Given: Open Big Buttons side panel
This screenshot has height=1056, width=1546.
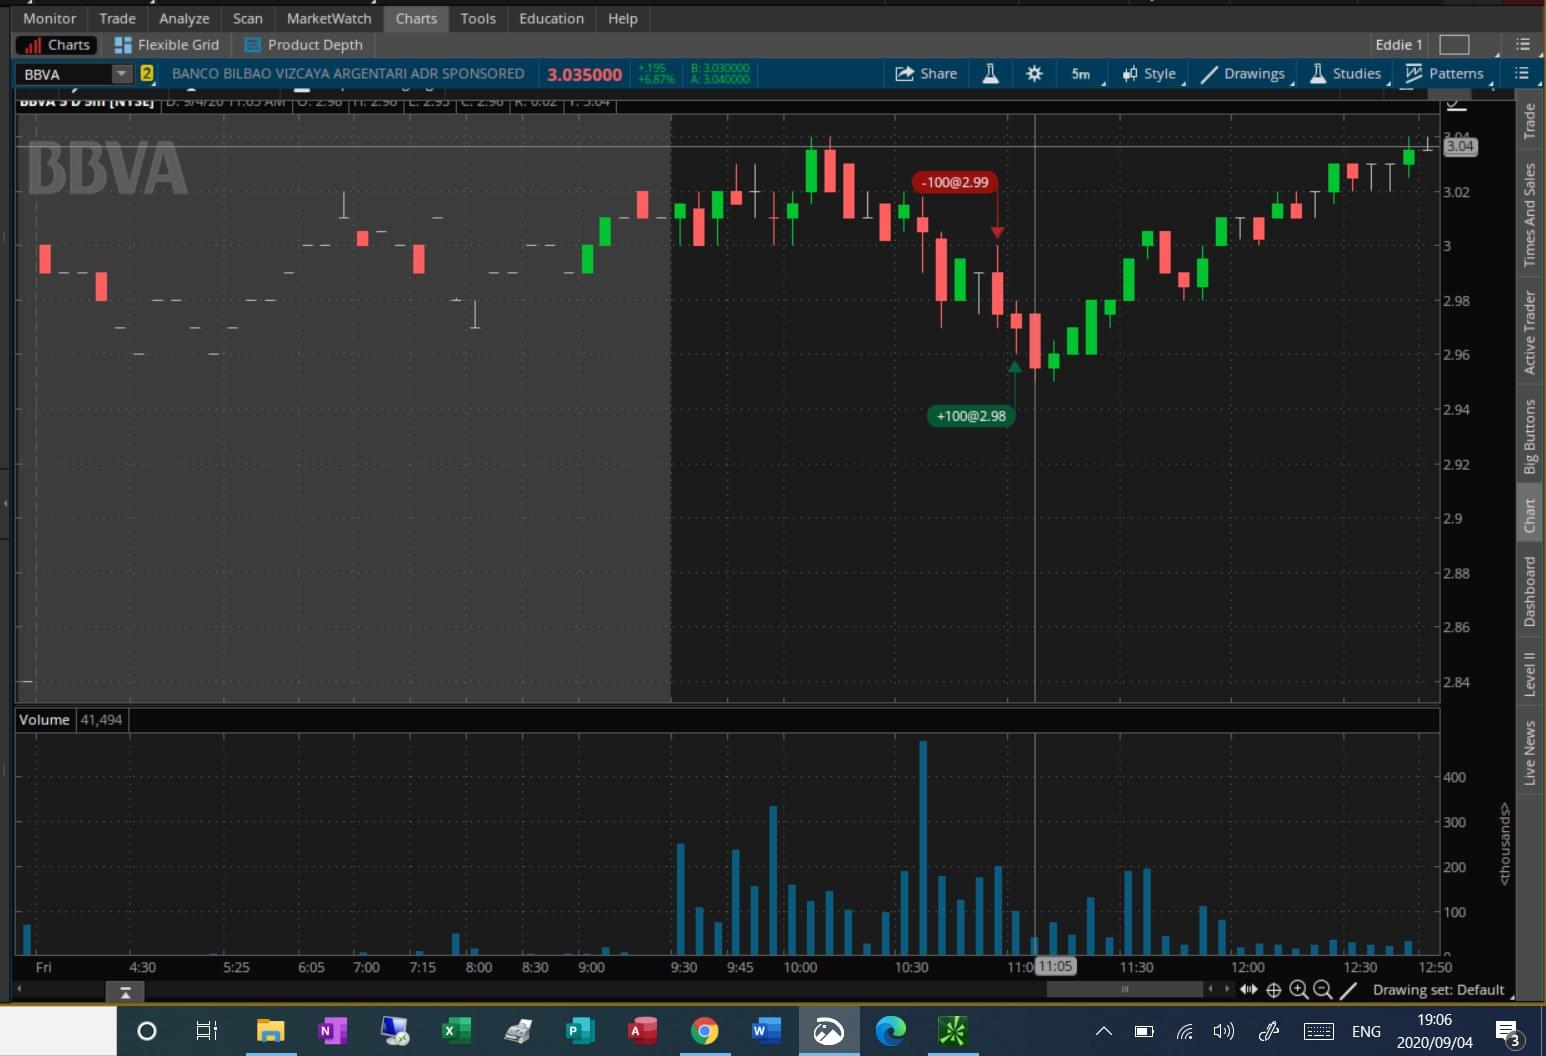Looking at the screenshot, I should 1529,437.
